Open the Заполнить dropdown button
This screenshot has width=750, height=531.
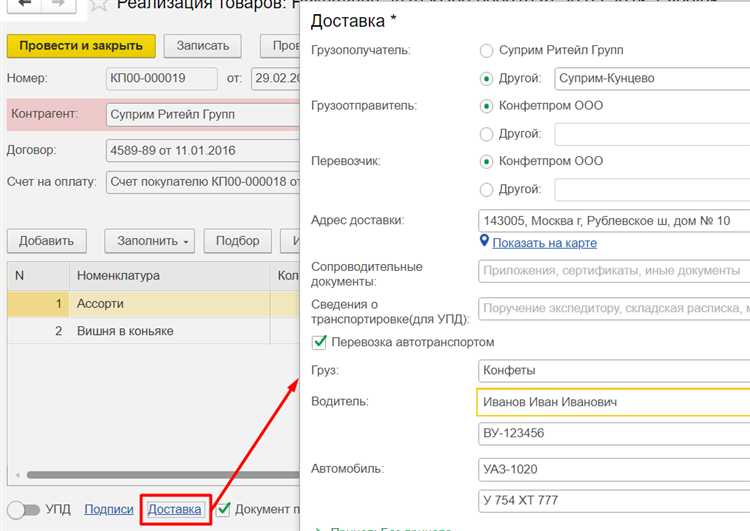coord(150,241)
